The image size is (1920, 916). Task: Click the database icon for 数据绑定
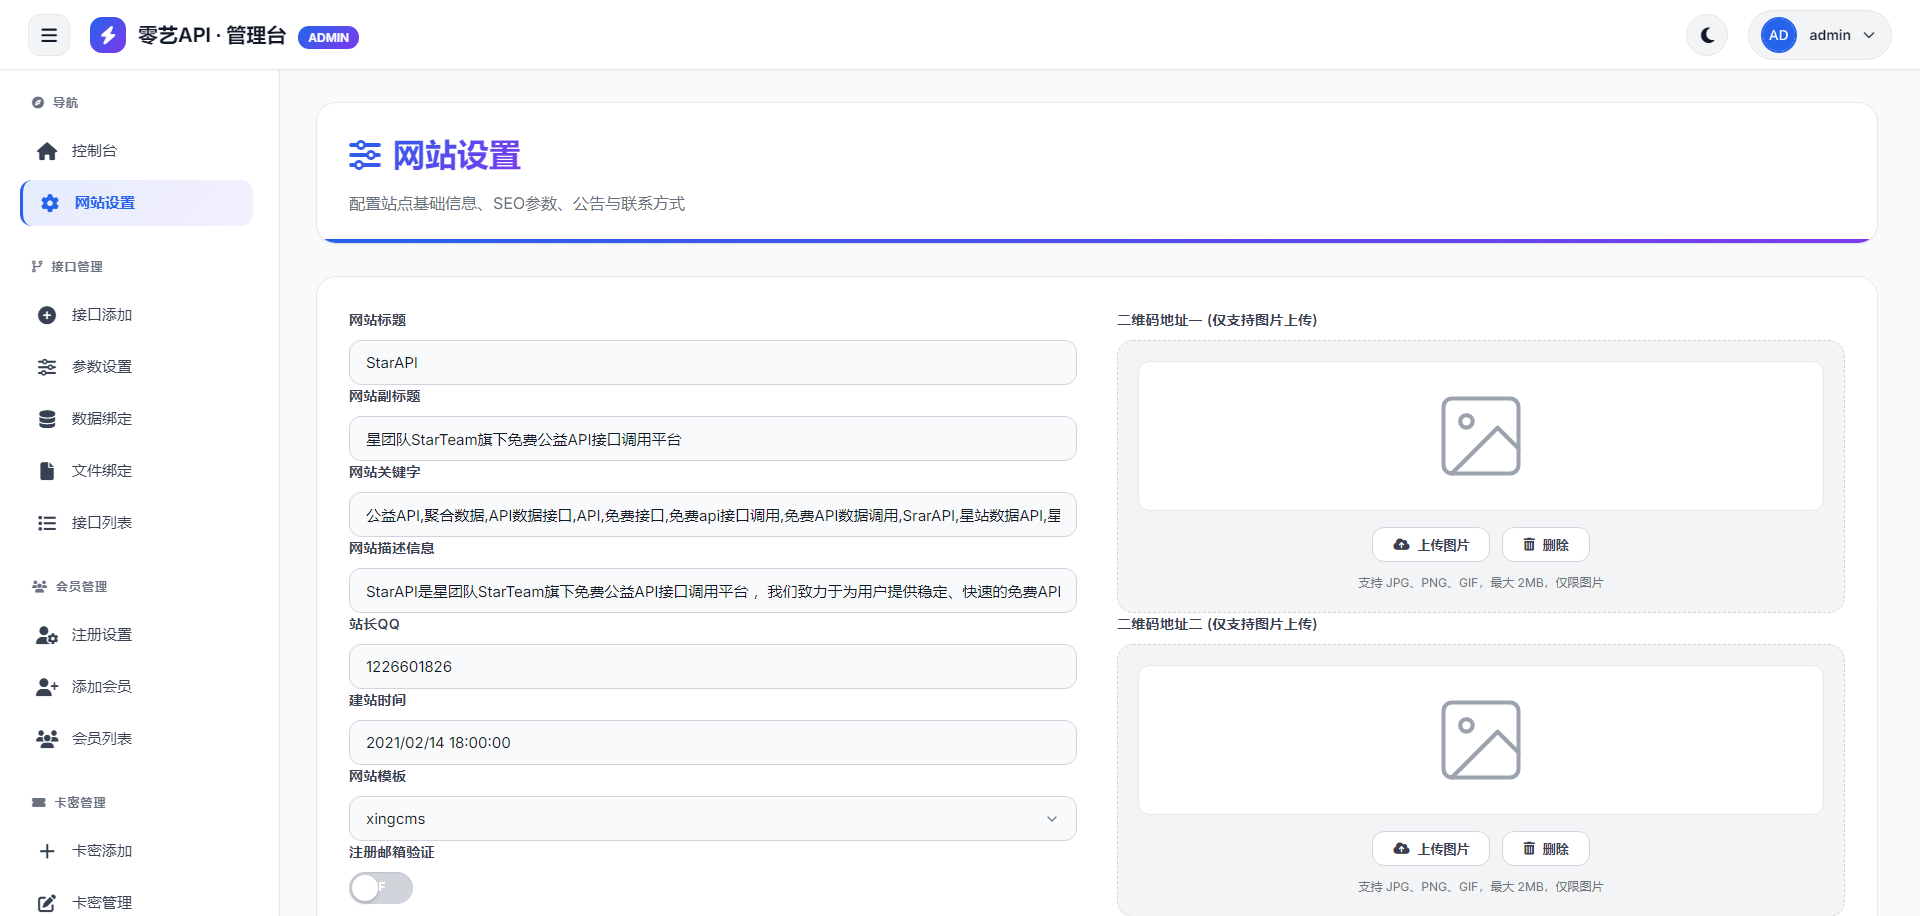47,419
